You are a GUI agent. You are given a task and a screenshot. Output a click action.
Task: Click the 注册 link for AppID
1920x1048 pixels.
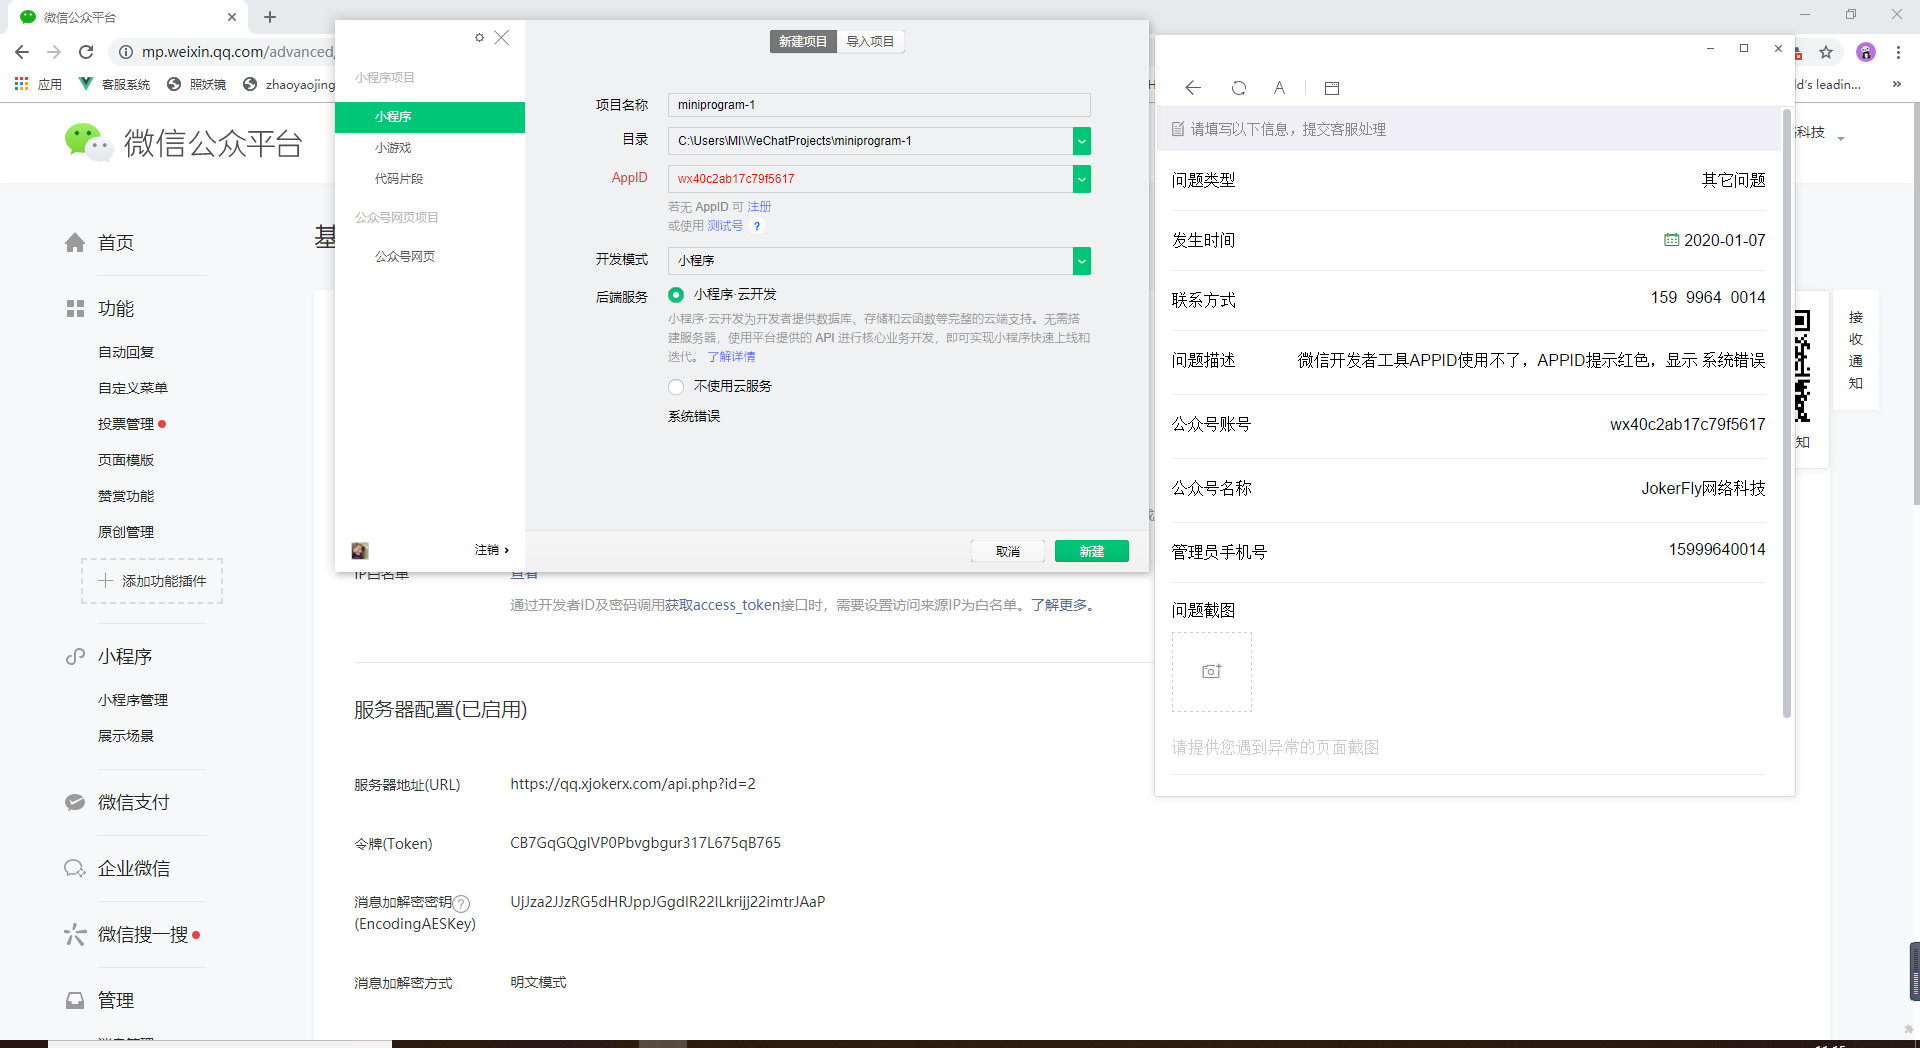(759, 207)
